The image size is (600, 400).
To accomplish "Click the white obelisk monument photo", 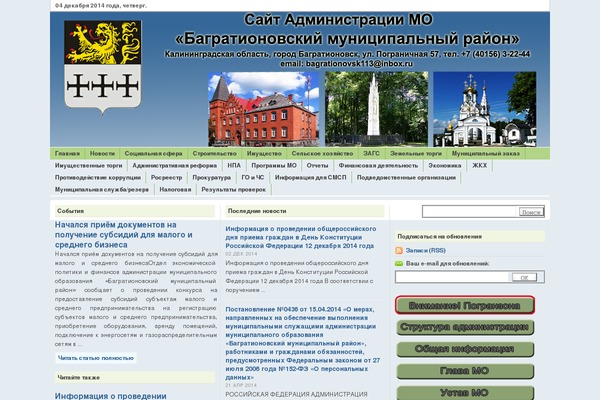I will pos(376,109).
